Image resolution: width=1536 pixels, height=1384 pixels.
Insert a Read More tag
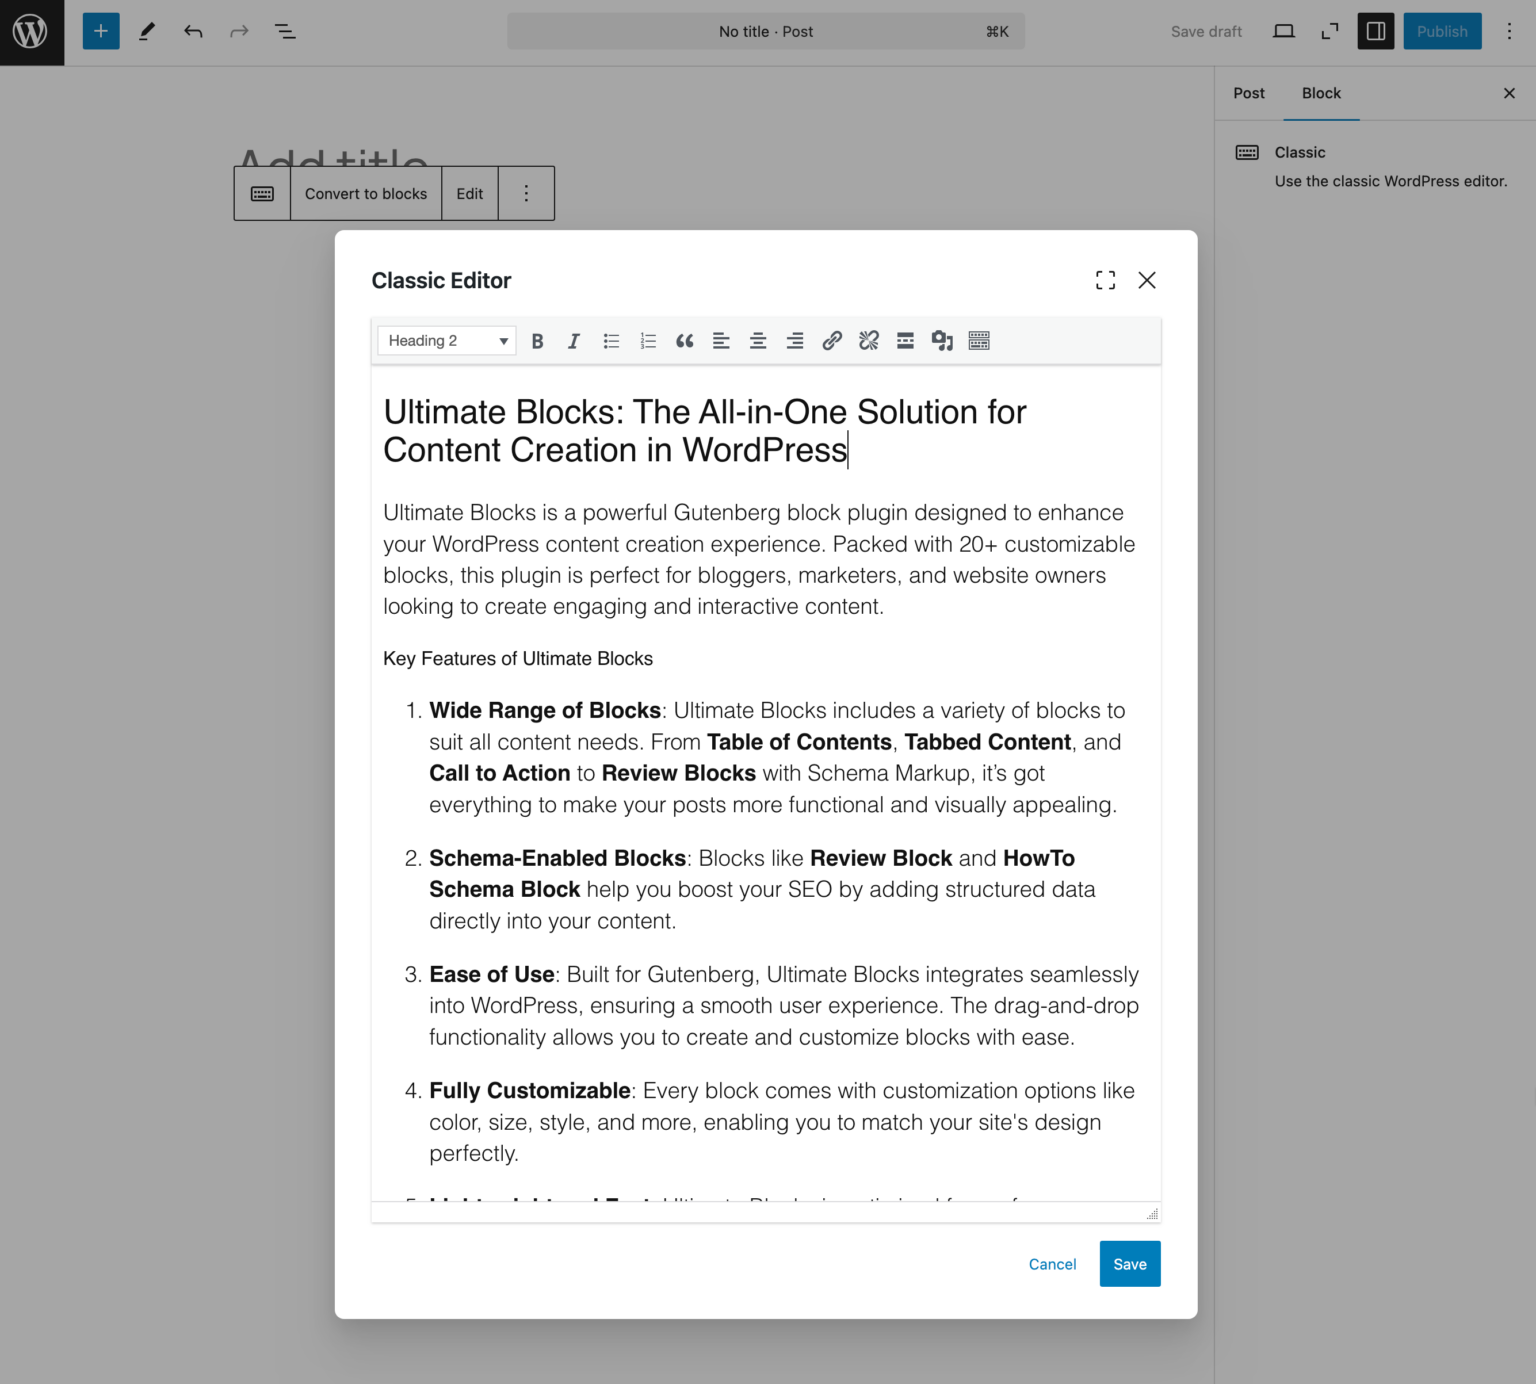click(x=905, y=341)
